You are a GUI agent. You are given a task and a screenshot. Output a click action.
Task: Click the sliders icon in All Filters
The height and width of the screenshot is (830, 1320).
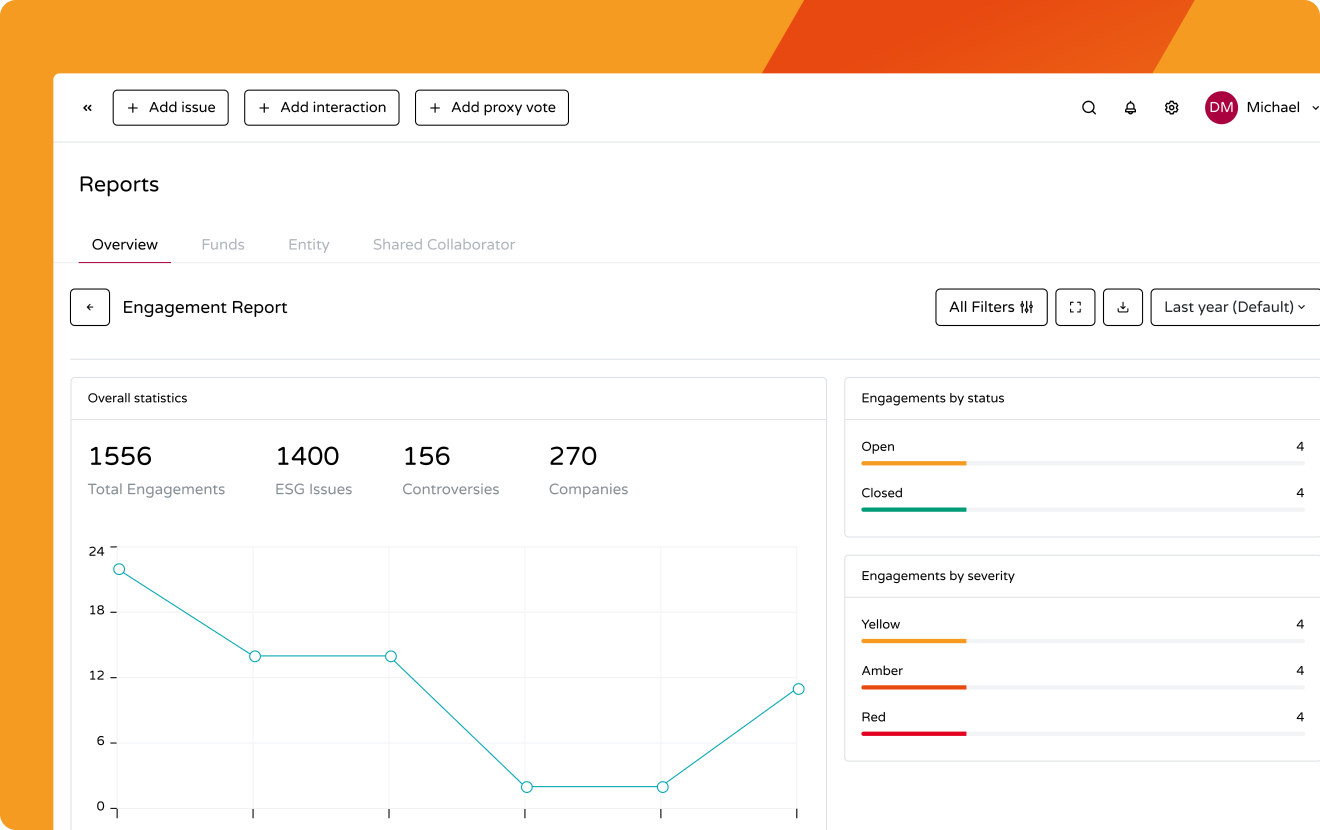point(1026,307)
